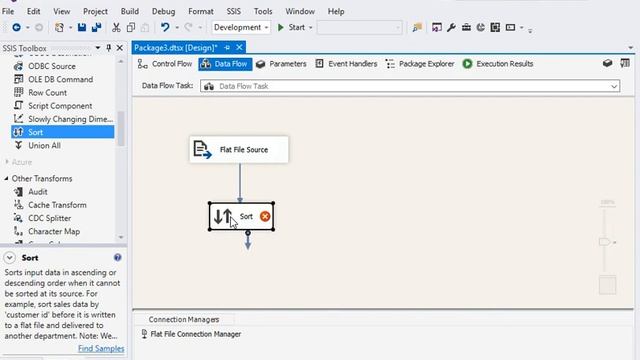This screenshot has width=640, height=360.
Task: Switch to the Control Flow tab
Action: click(165, 64)
